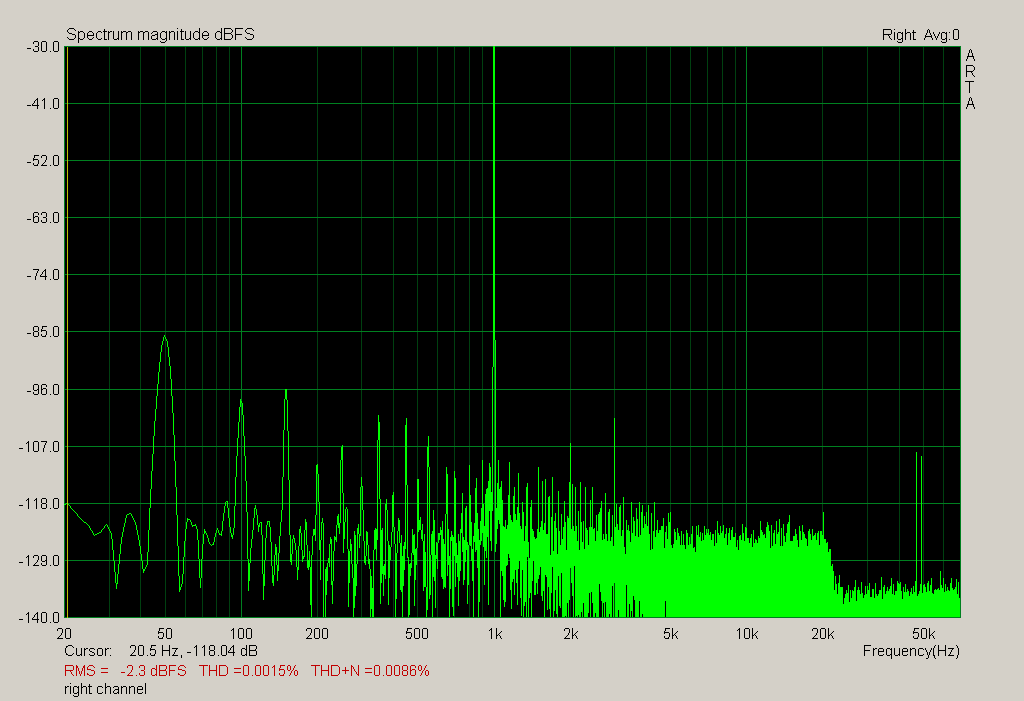The image size is (1024, 701).
Task: Click the -30.0 y-axis label
Action: point(43,47)
